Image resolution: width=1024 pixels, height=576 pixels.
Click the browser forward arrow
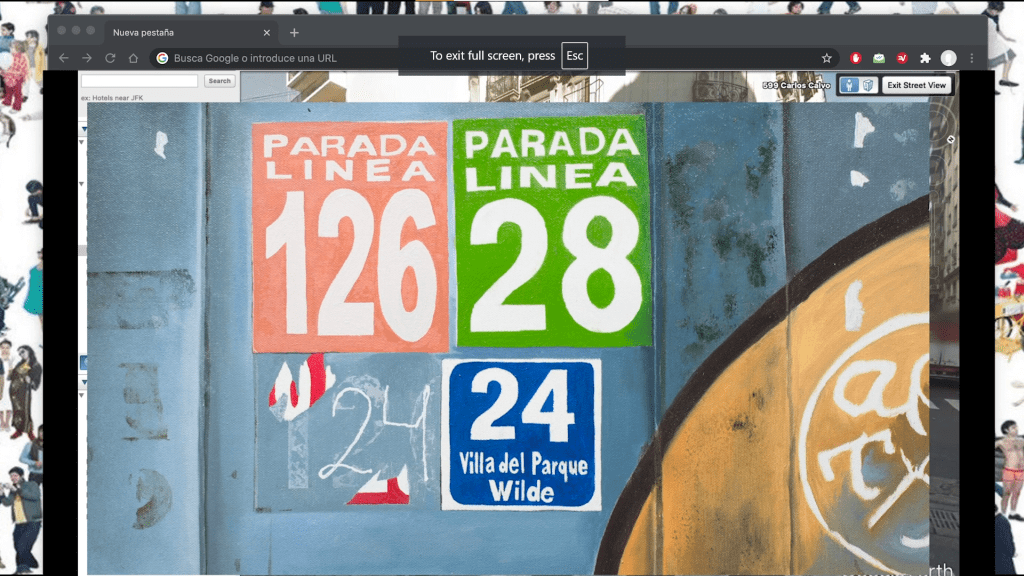point(86,58)
